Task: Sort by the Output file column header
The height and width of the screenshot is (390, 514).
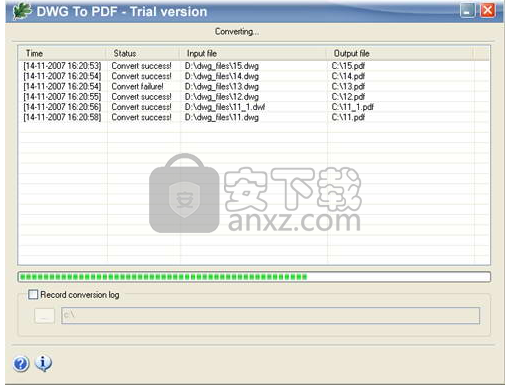Action: (x=399, y=53)
